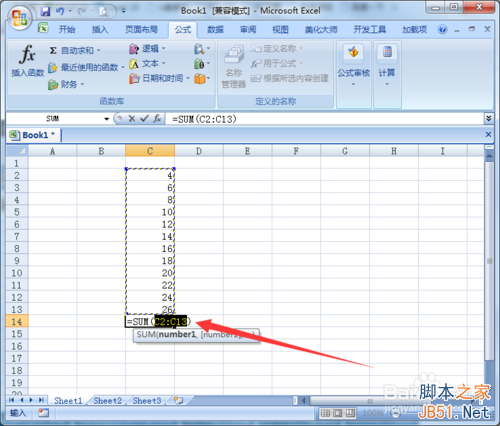Switch to the View (视图) ribbon tab
Image resolution: width=500 pixels, height=426 pixels.
pos(280,29)
